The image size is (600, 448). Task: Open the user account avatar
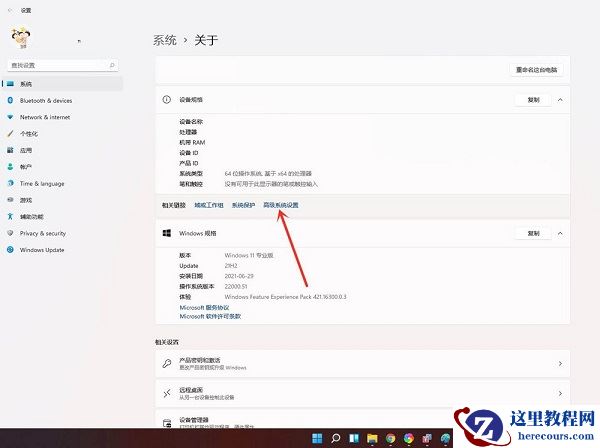(21, 38)
